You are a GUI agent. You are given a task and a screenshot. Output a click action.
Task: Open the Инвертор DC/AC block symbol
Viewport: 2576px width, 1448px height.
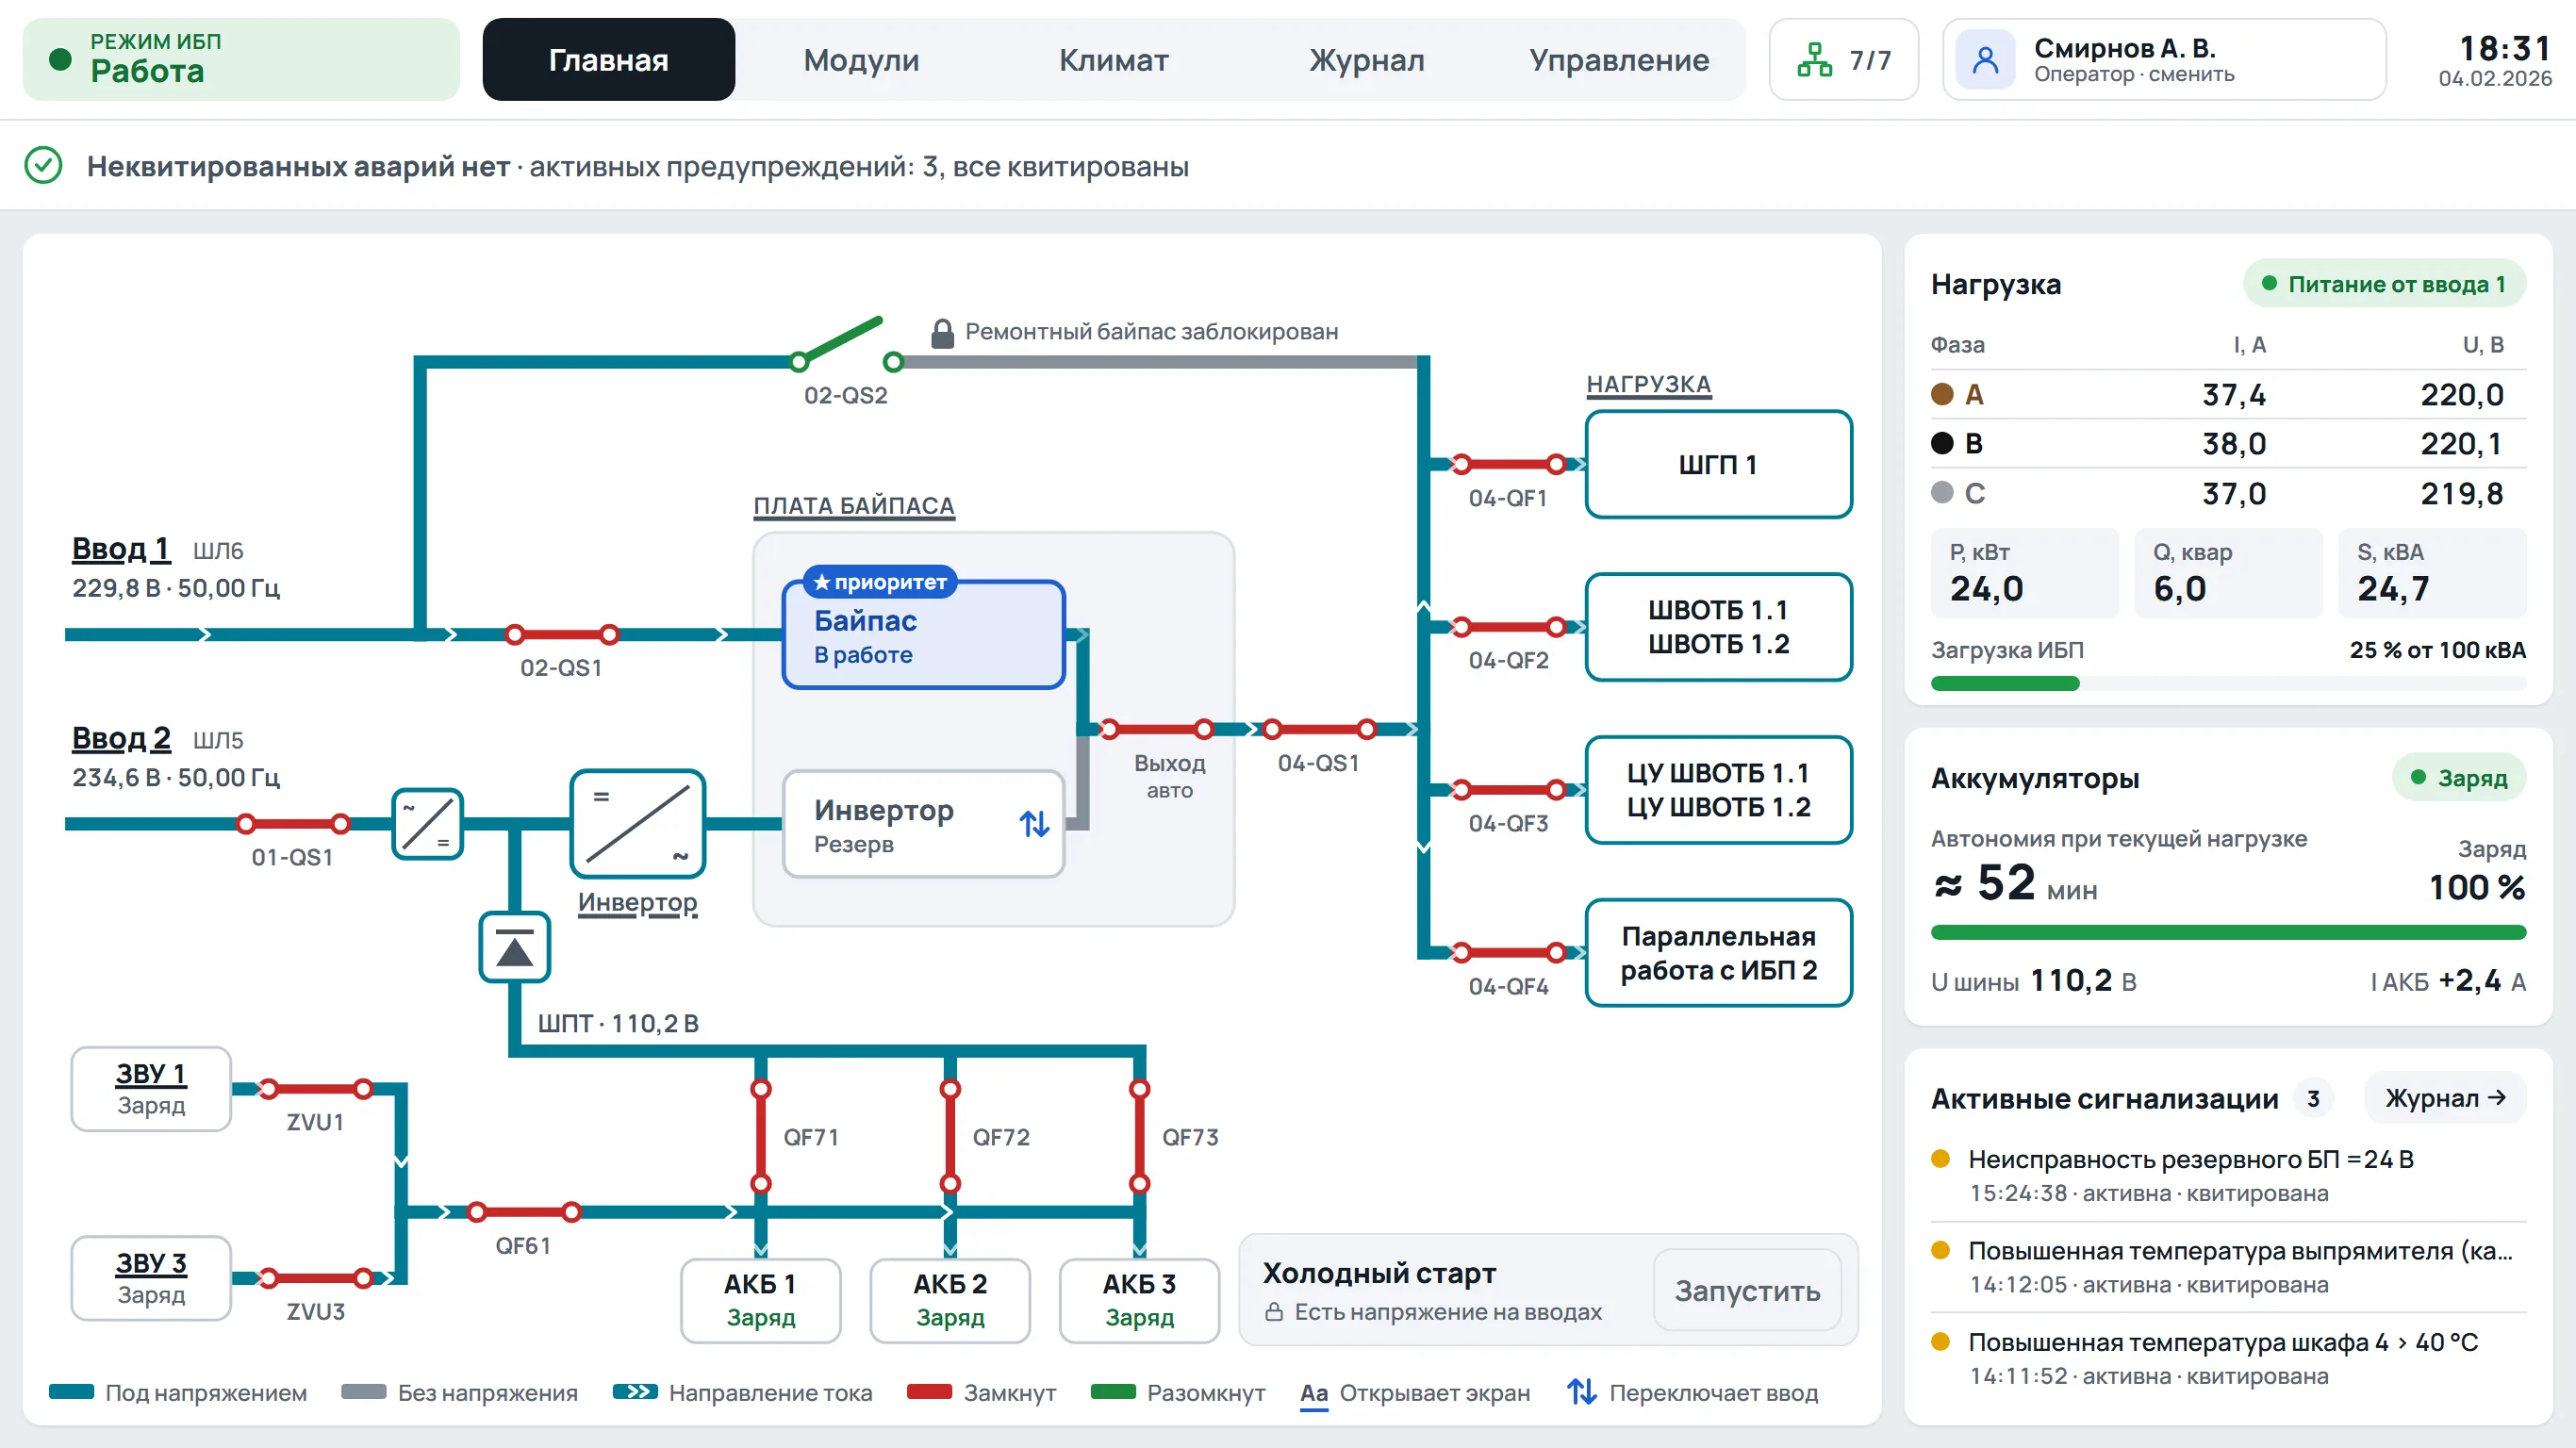(637, 824)
